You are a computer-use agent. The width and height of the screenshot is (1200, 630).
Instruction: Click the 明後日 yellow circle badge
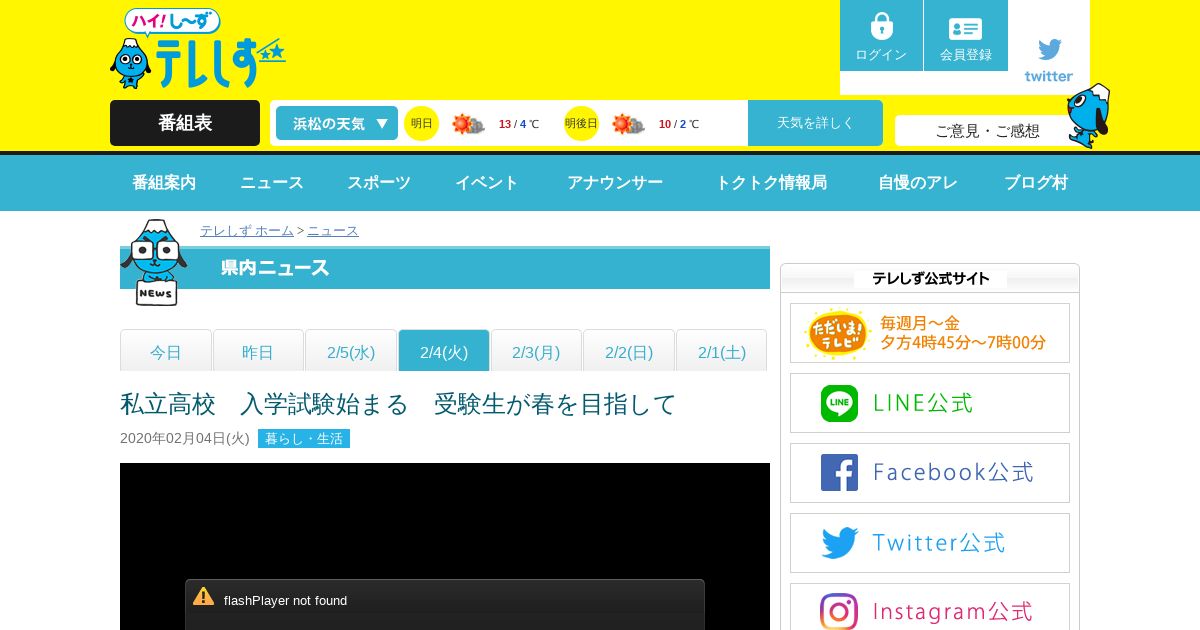(581, 123)
